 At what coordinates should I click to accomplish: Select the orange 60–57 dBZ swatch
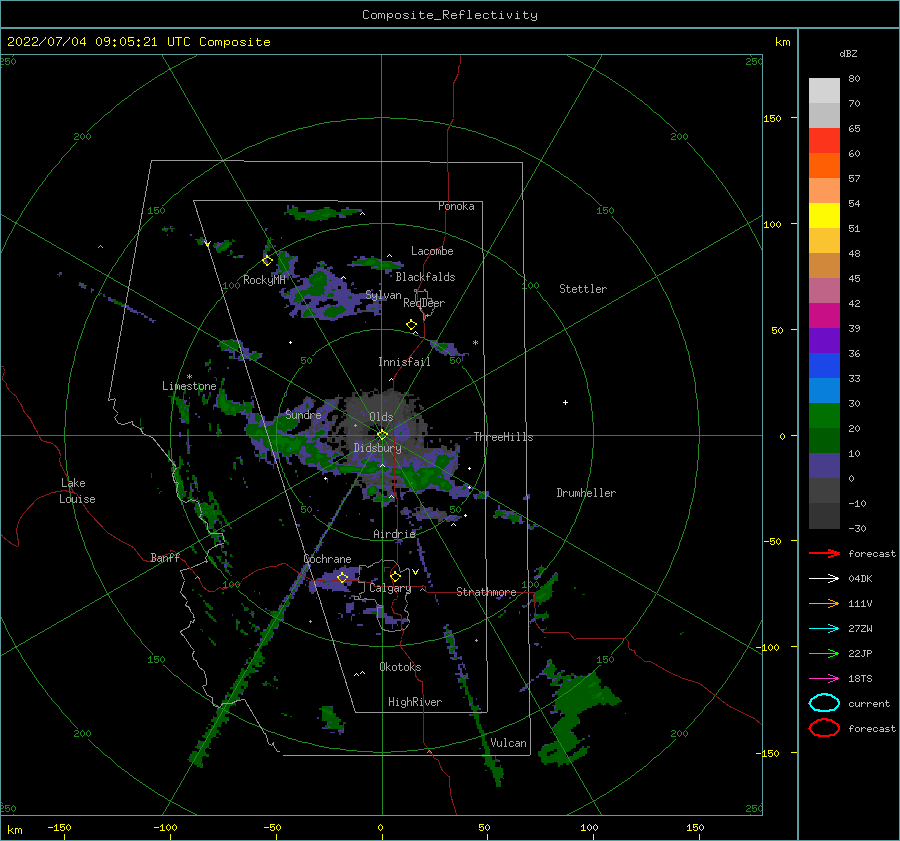[x=824, y=166]
